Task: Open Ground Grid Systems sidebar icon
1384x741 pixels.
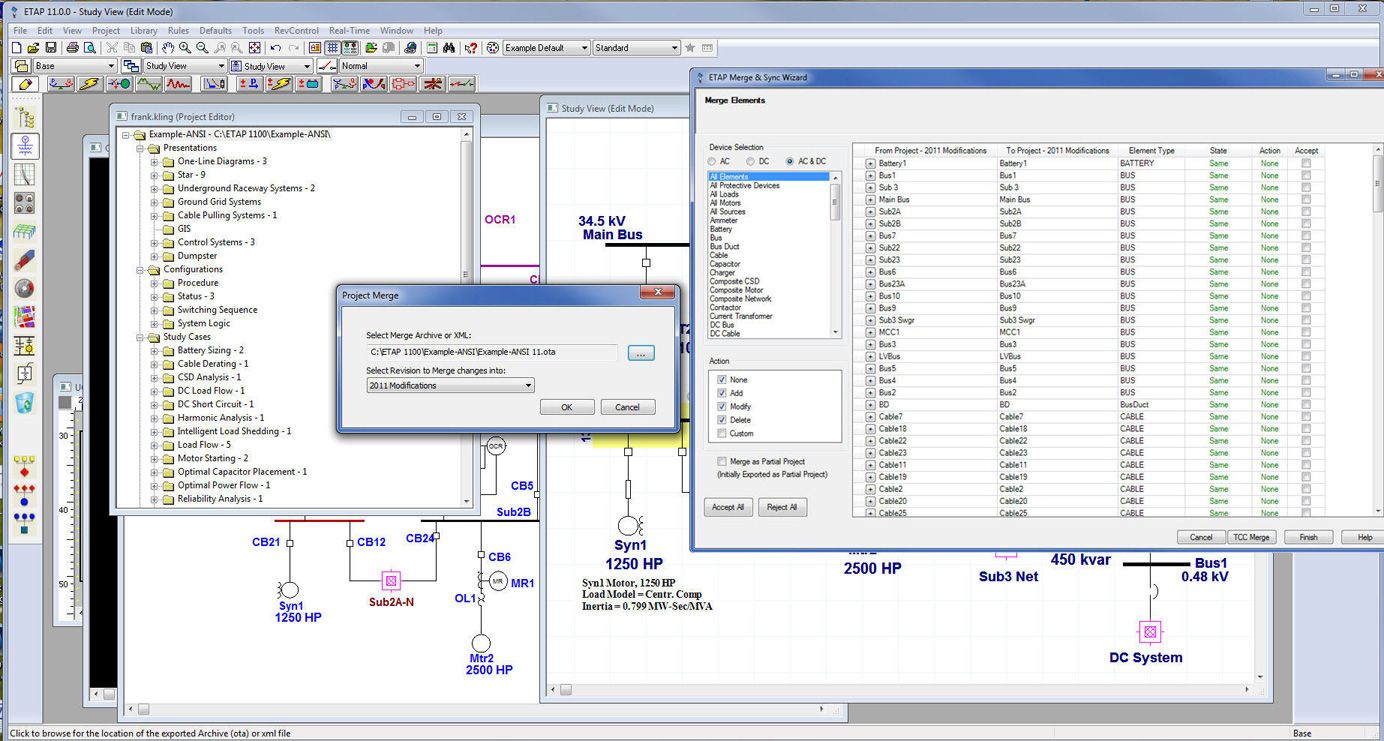Action: click(x=25, y=231)
